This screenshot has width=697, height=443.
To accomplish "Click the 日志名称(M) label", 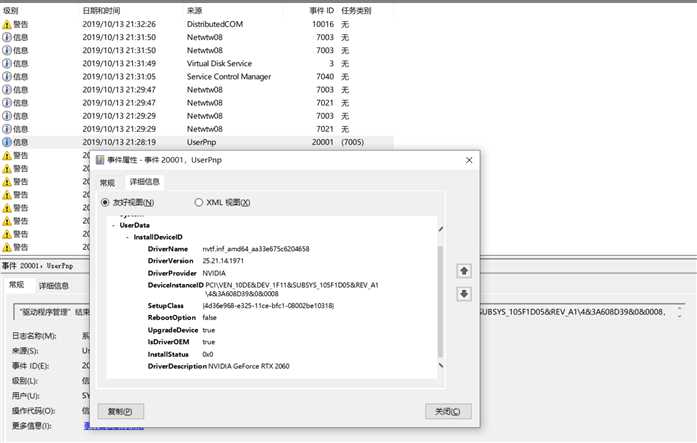I will tap(34, 336).
